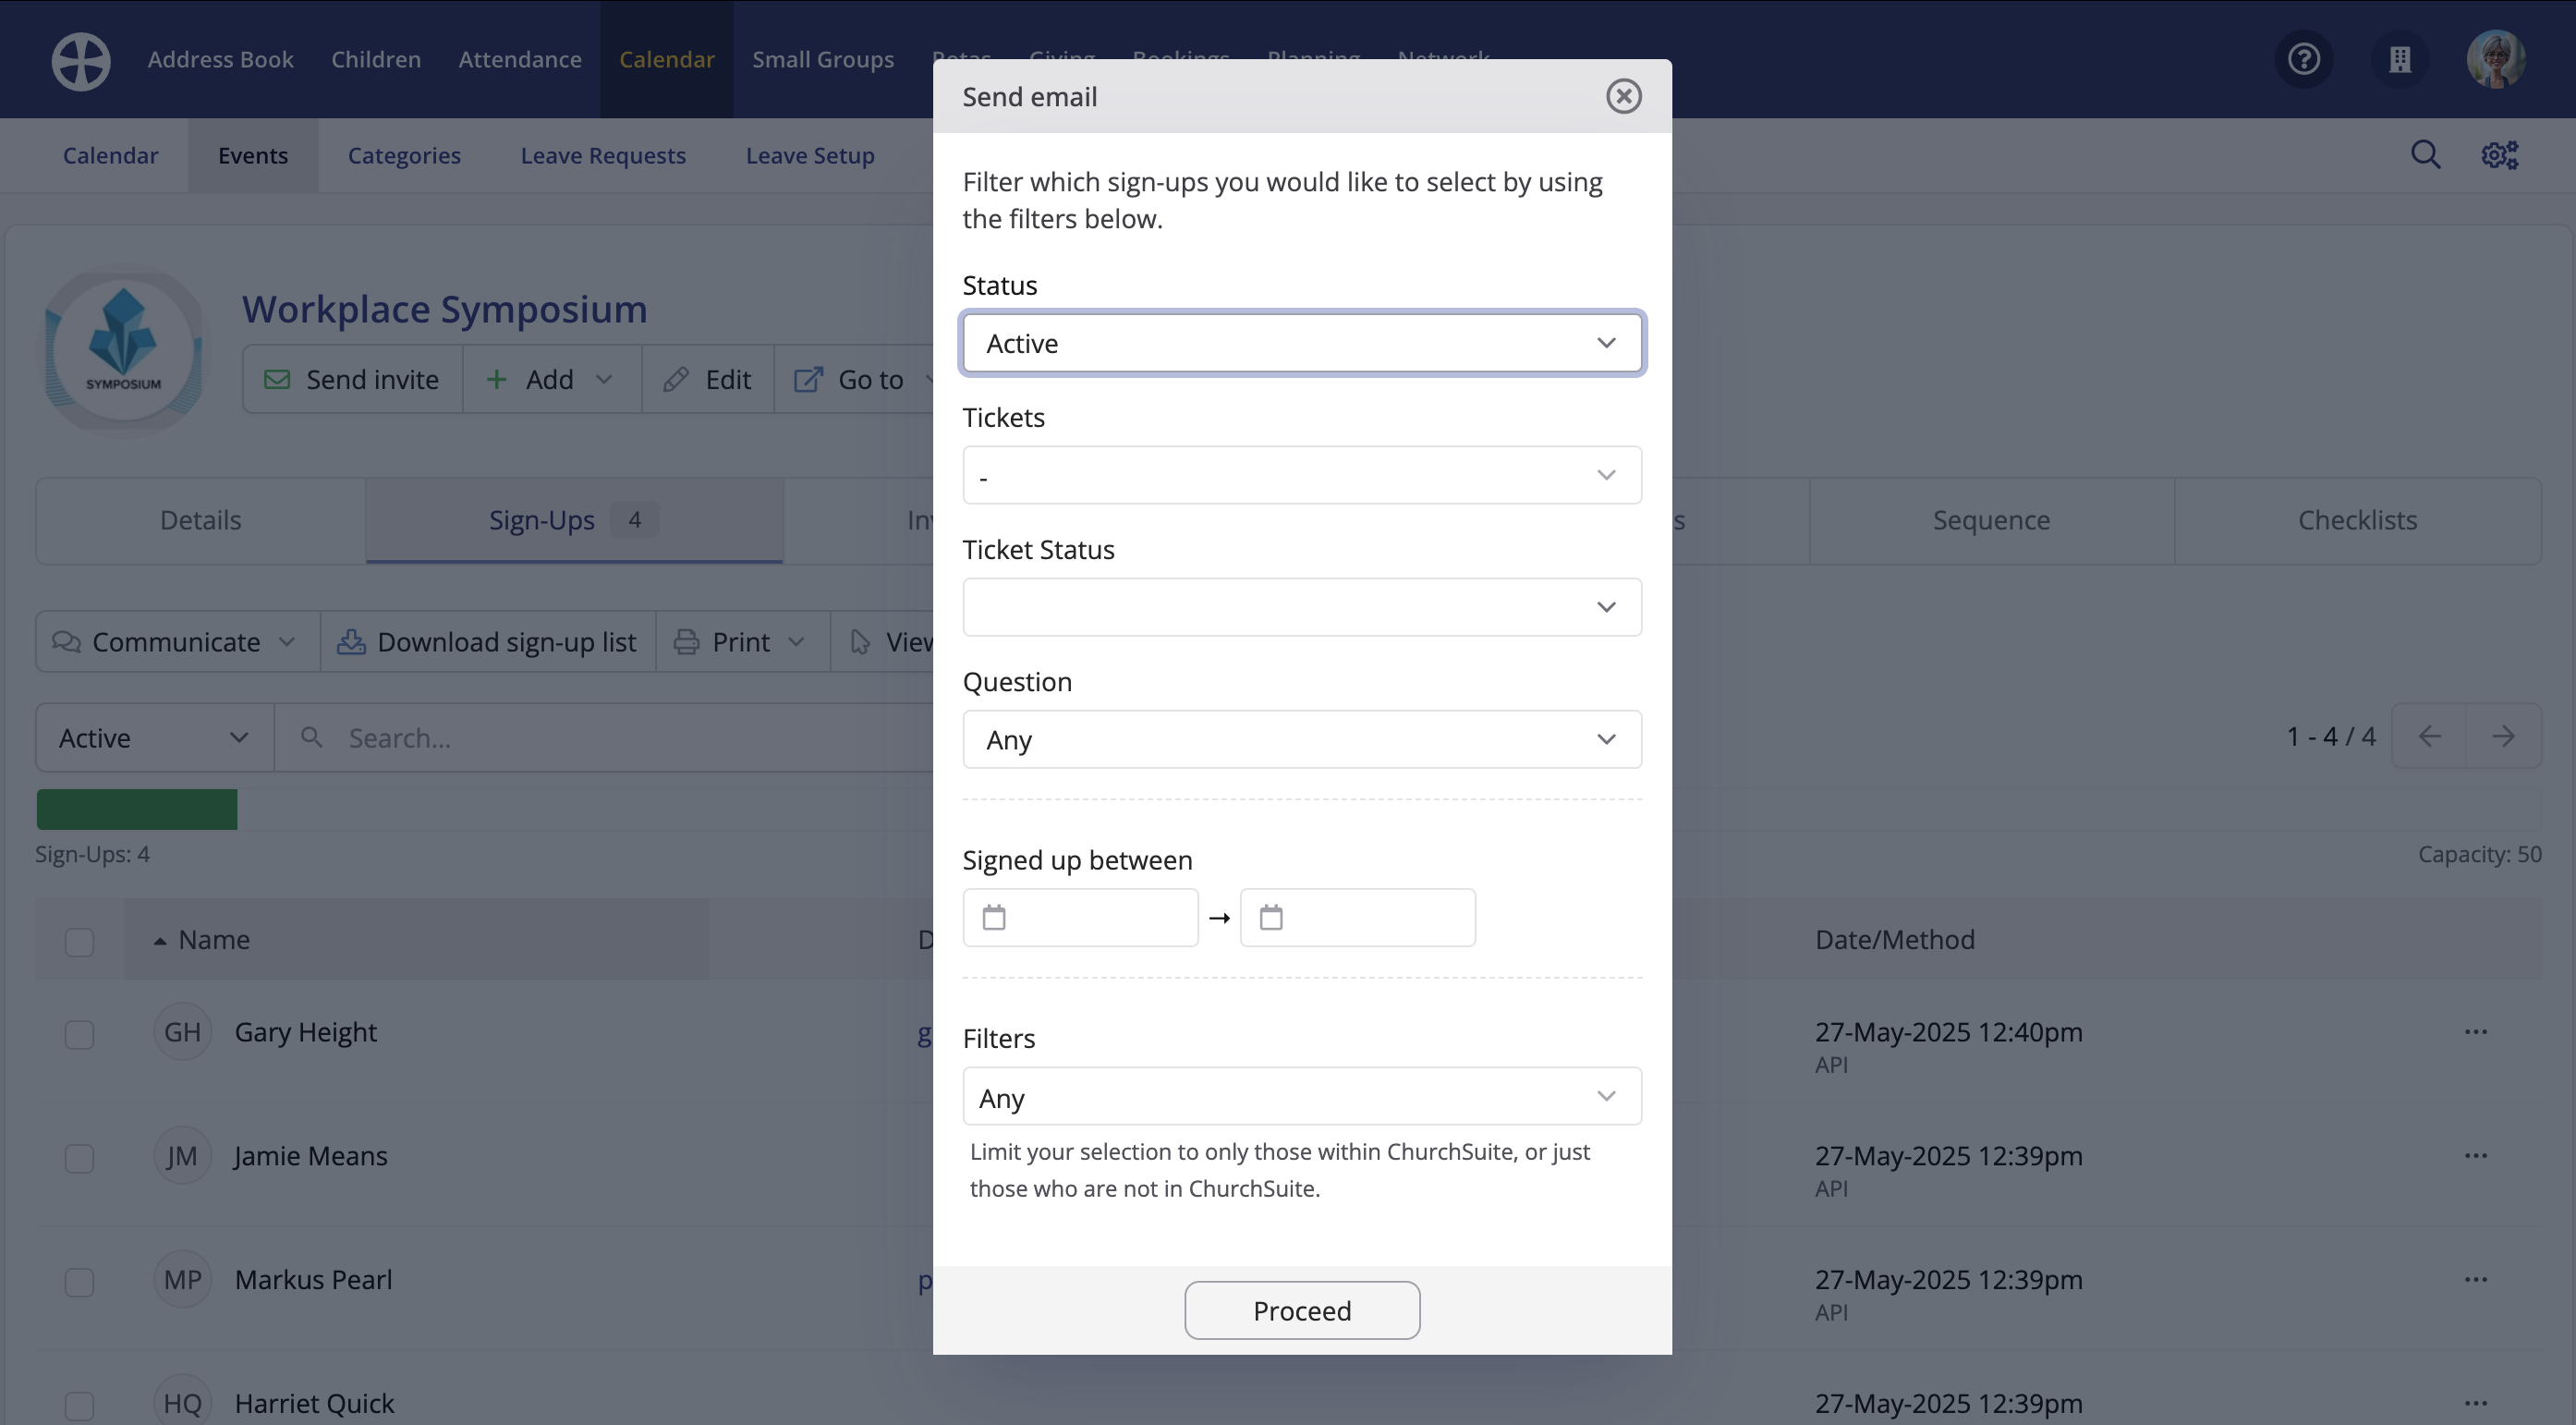Open actions menu for Jamie Means row
This screenshot has width=2576, height=1425.
pyautogui.click(x=2476, y=1156)
